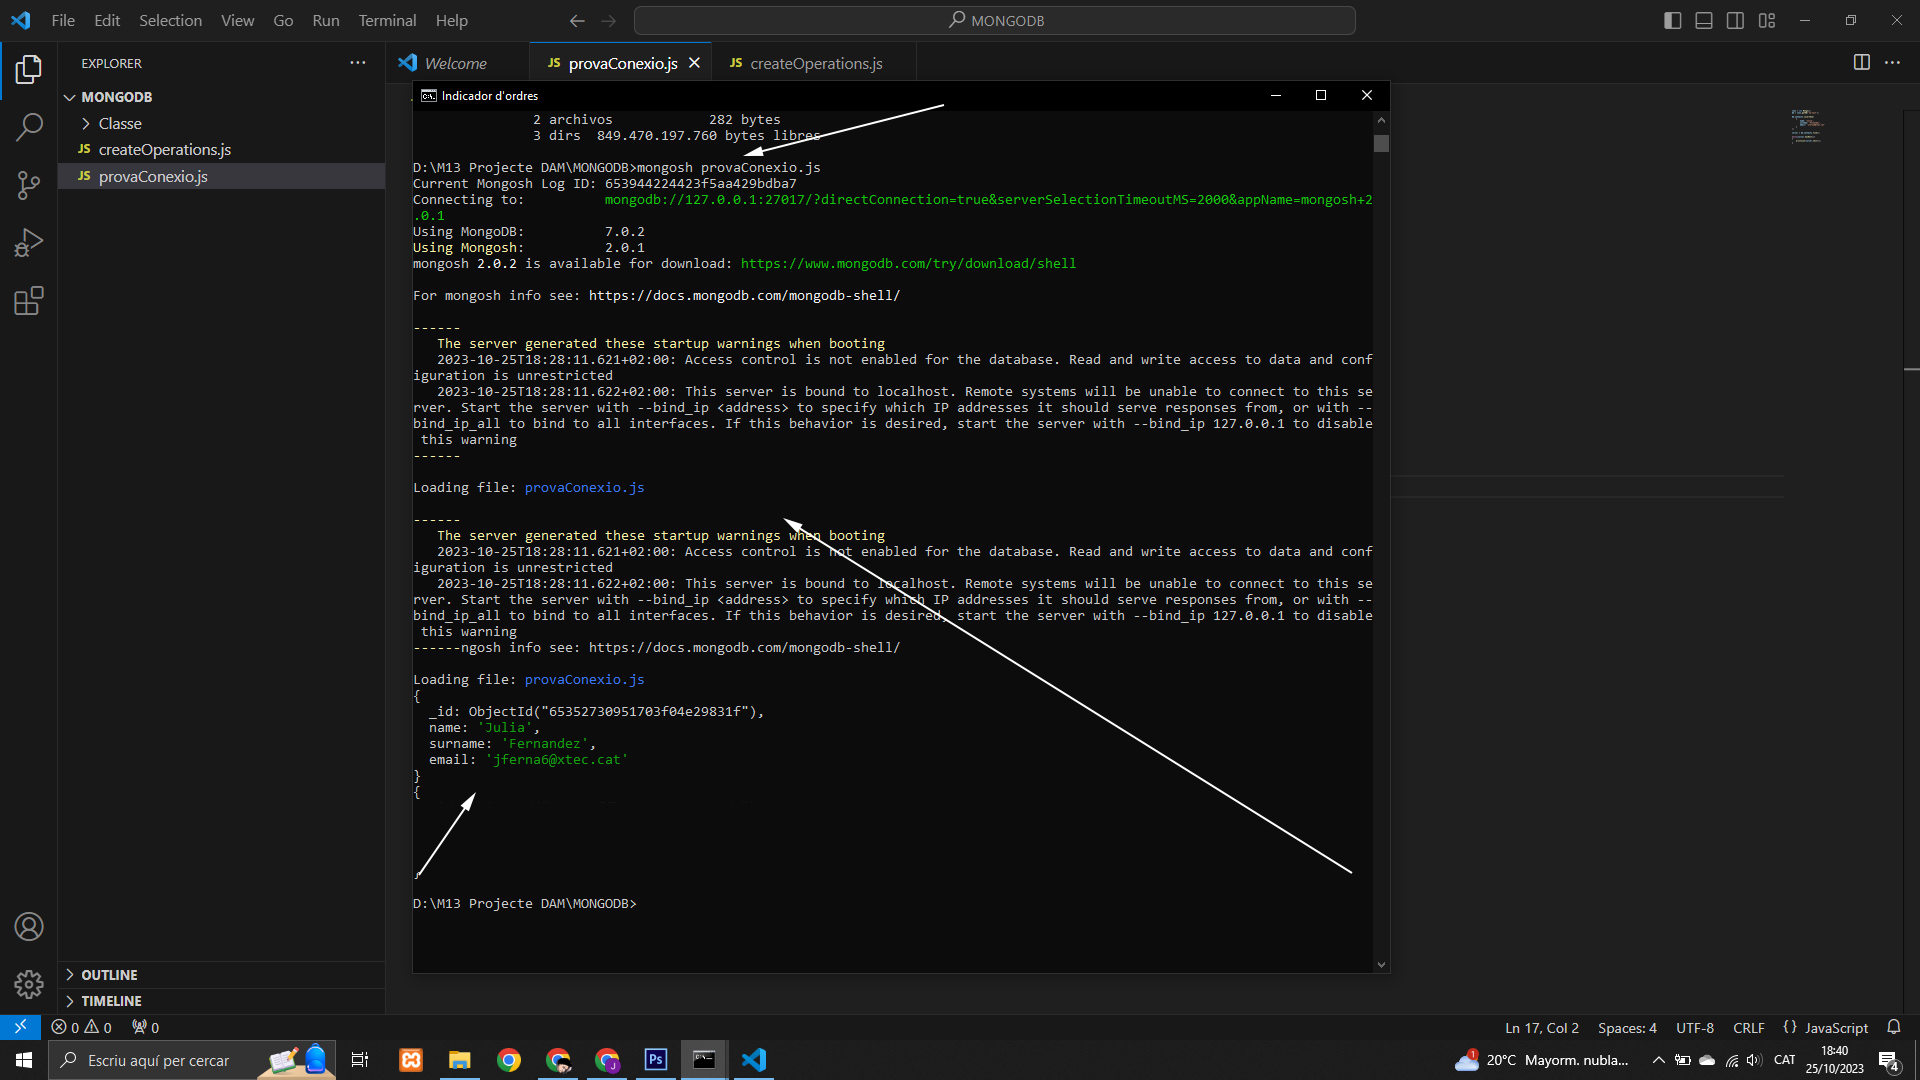Open the Source Control view
The width and height of the screenshot is (1920, 1080).
click(x=29, y=185)
